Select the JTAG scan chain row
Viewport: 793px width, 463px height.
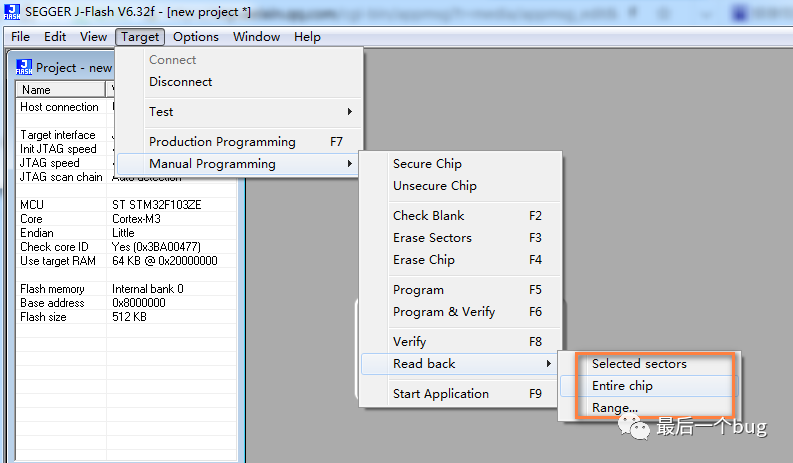pyautogui.click(x=61, y=177)
